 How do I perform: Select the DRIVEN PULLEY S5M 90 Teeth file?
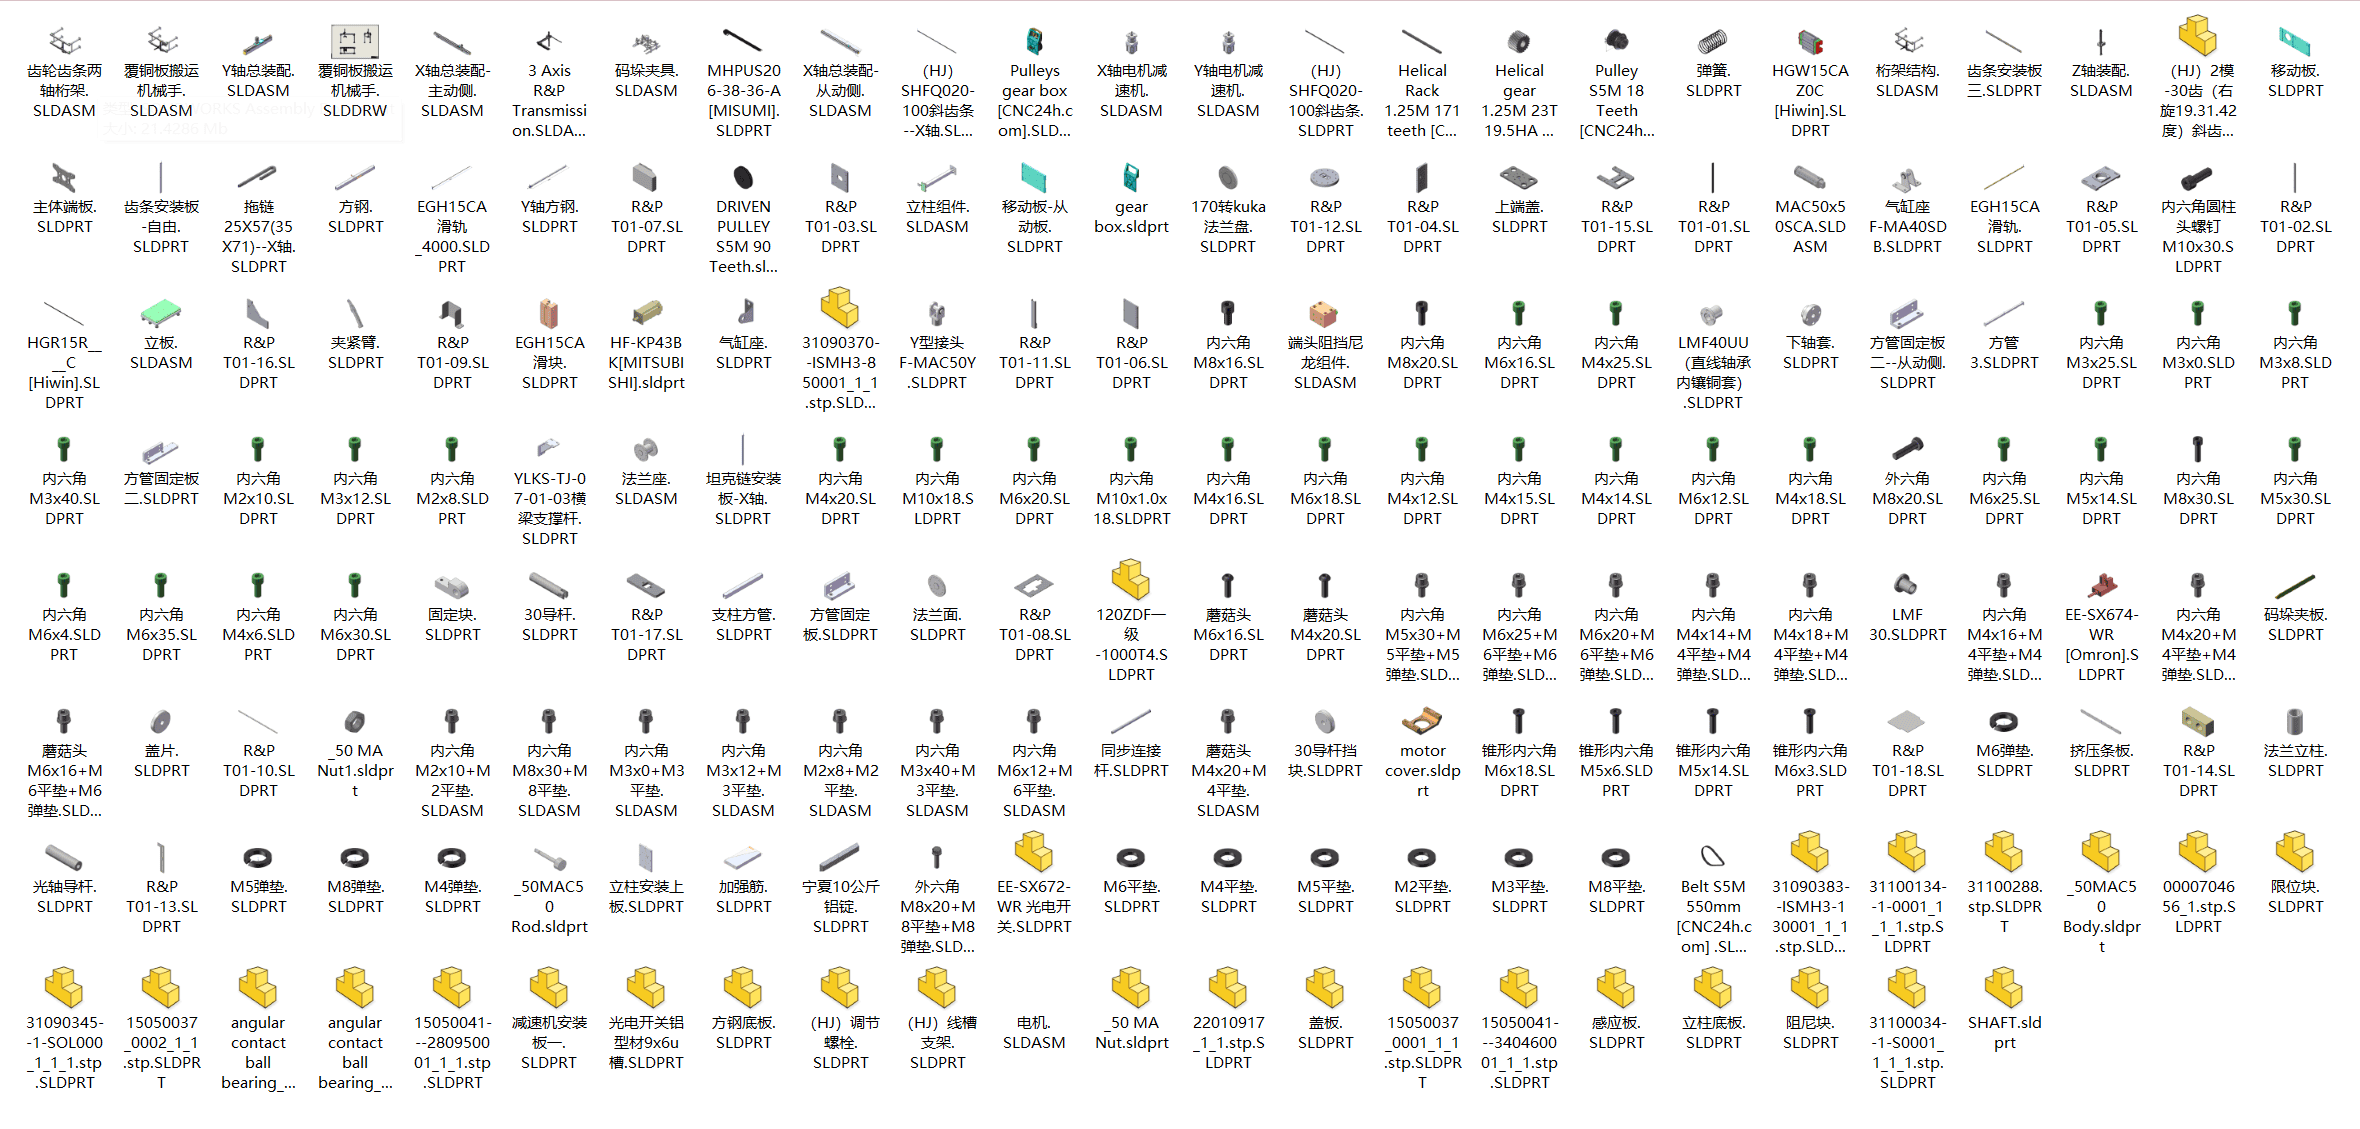(x=743, y=218)
